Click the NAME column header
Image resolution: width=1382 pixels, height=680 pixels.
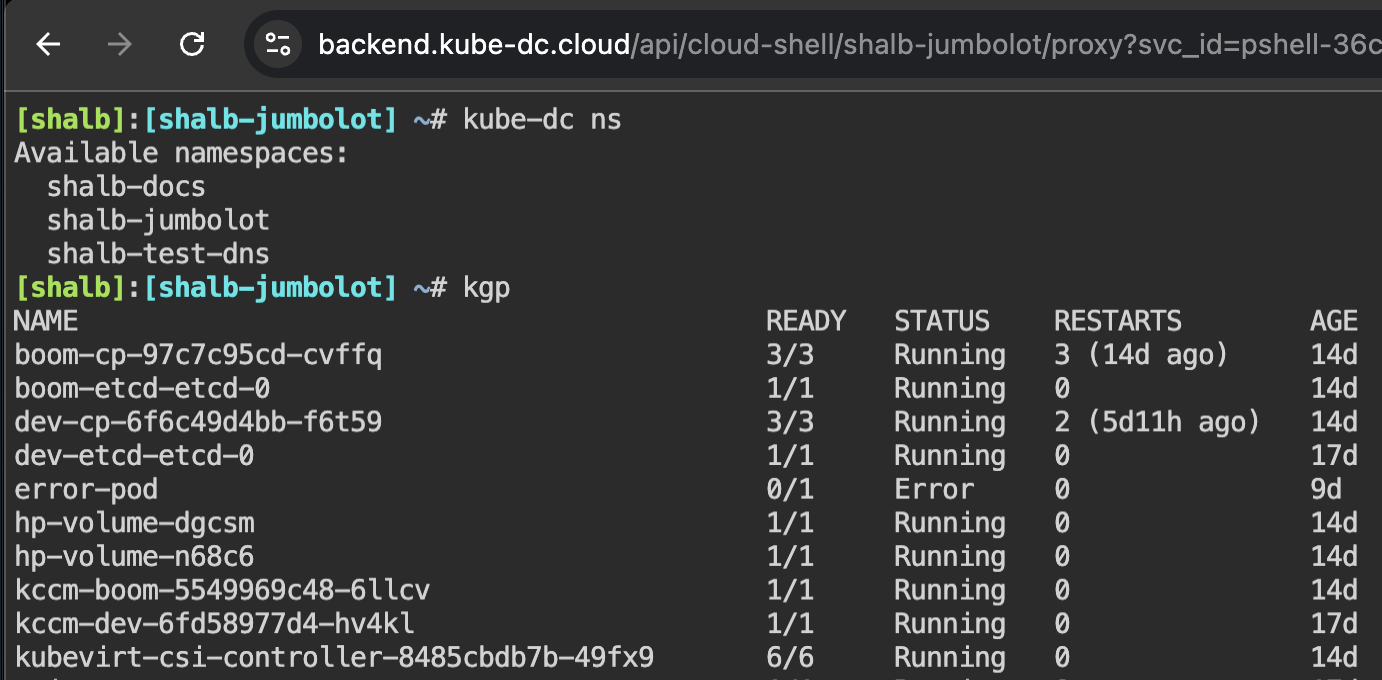coord(46,321)
